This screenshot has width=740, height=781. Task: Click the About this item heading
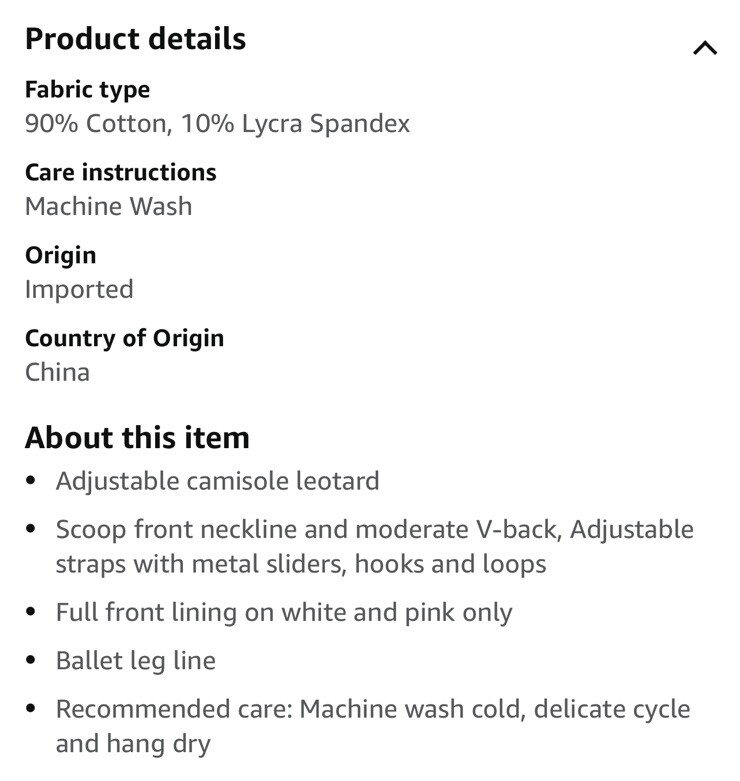click(137, 438)
